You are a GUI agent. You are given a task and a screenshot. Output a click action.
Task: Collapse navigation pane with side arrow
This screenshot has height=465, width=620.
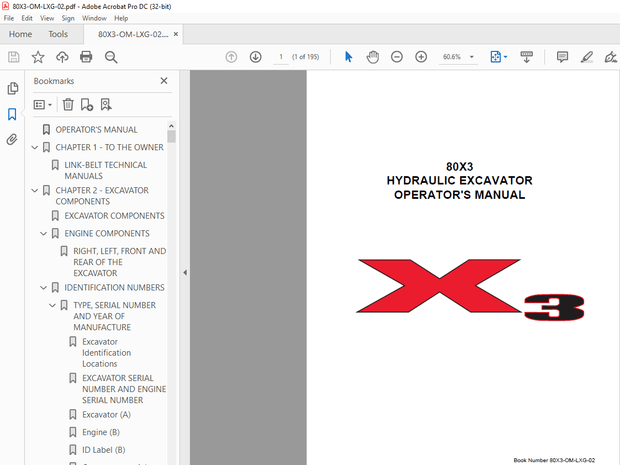(185, 272)
